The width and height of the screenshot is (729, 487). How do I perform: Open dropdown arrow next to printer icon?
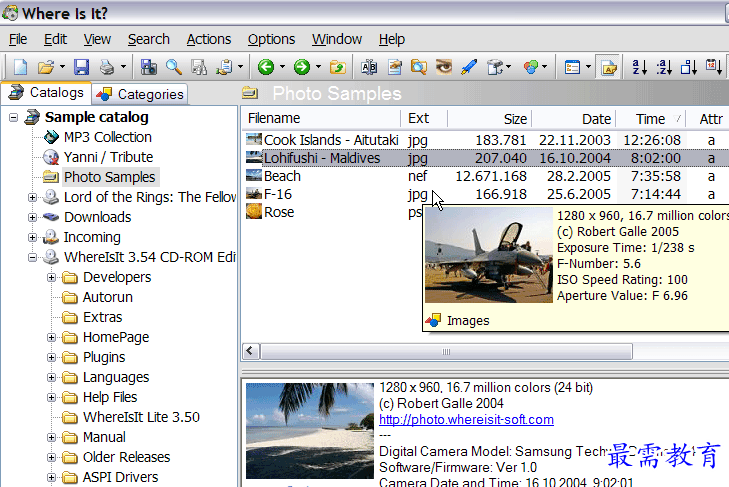(123, 67)
